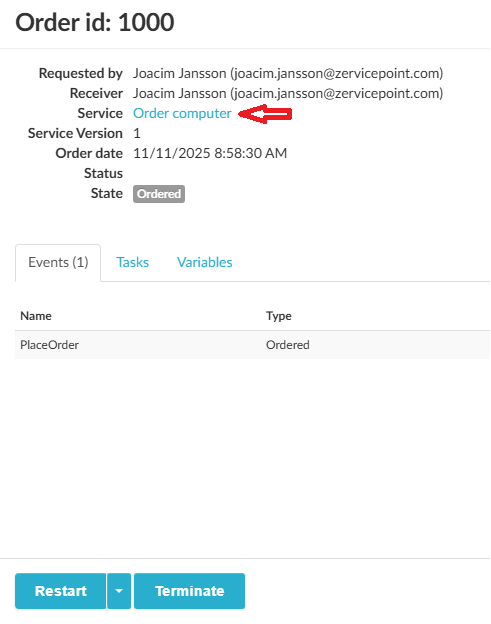
Task: Click the Order date label
Action: tap(89, 153)
